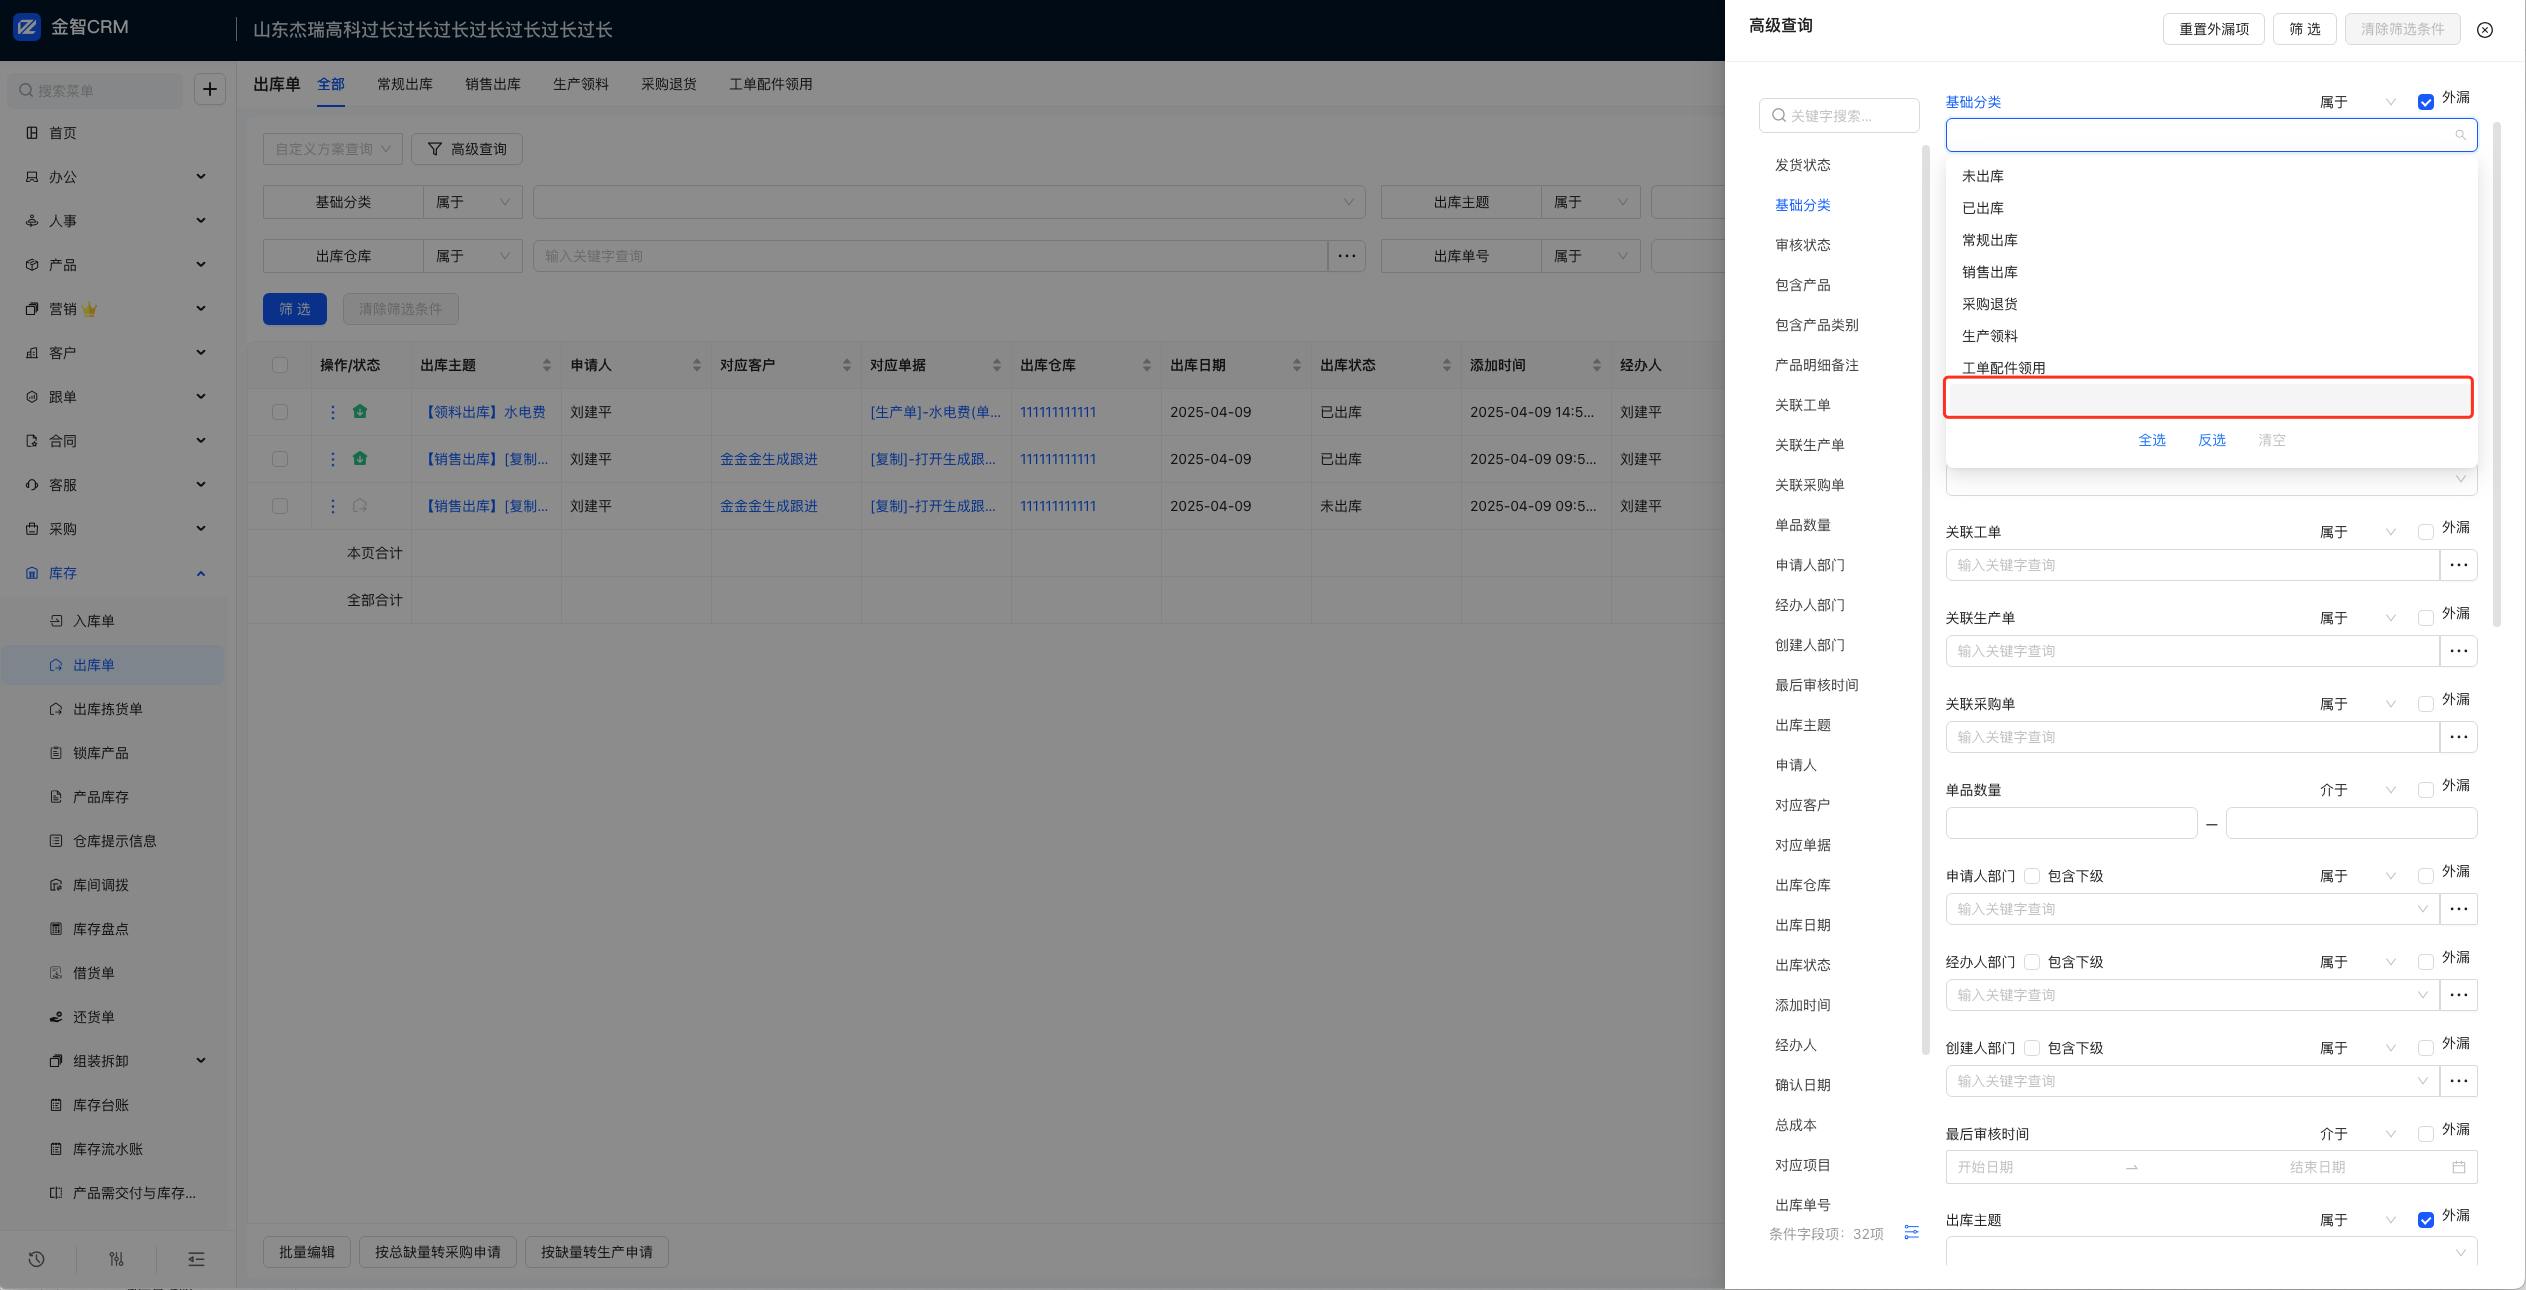Image resolution: width=2526 pixels, height=1290 pixels.
Task: Click the settings sliders icon at sidebar bottom
Action: click(x=117, y=1259)
